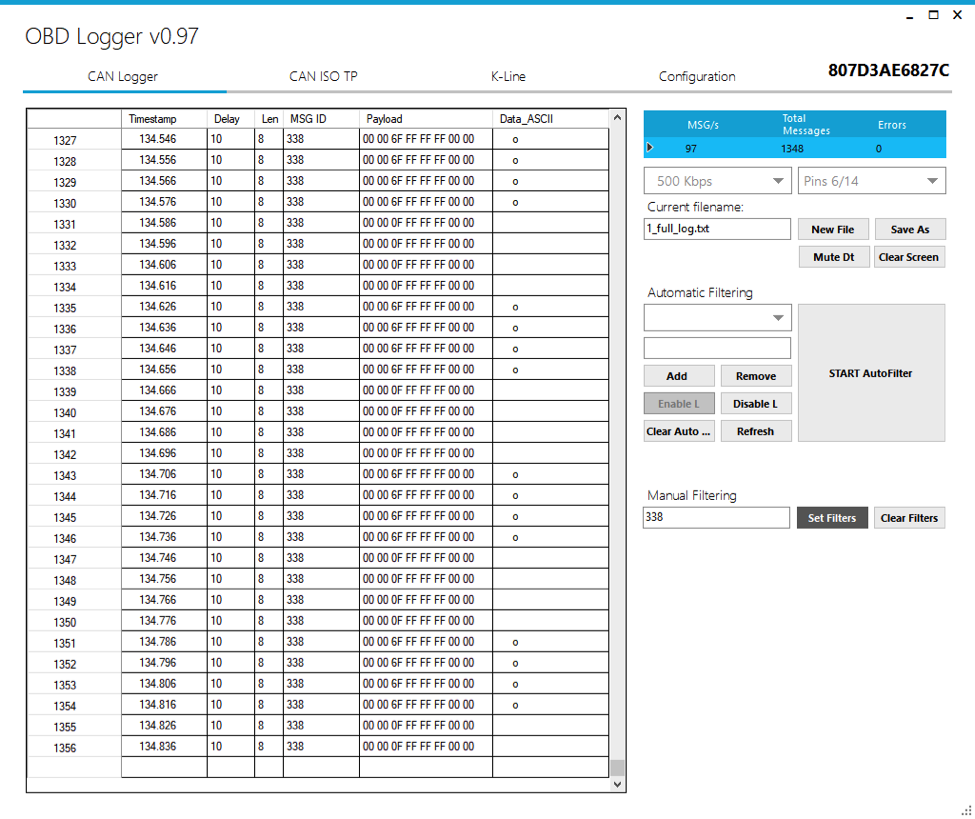
Task: Click the row pointer arrow in statistics grid
Action: click(650, 148)
